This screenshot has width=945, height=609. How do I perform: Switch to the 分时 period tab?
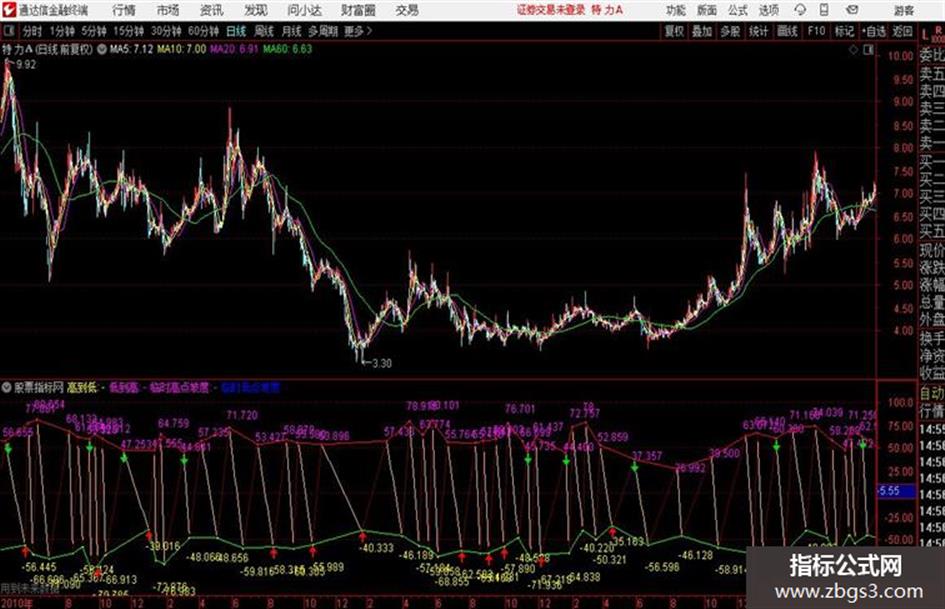[33, 31]
